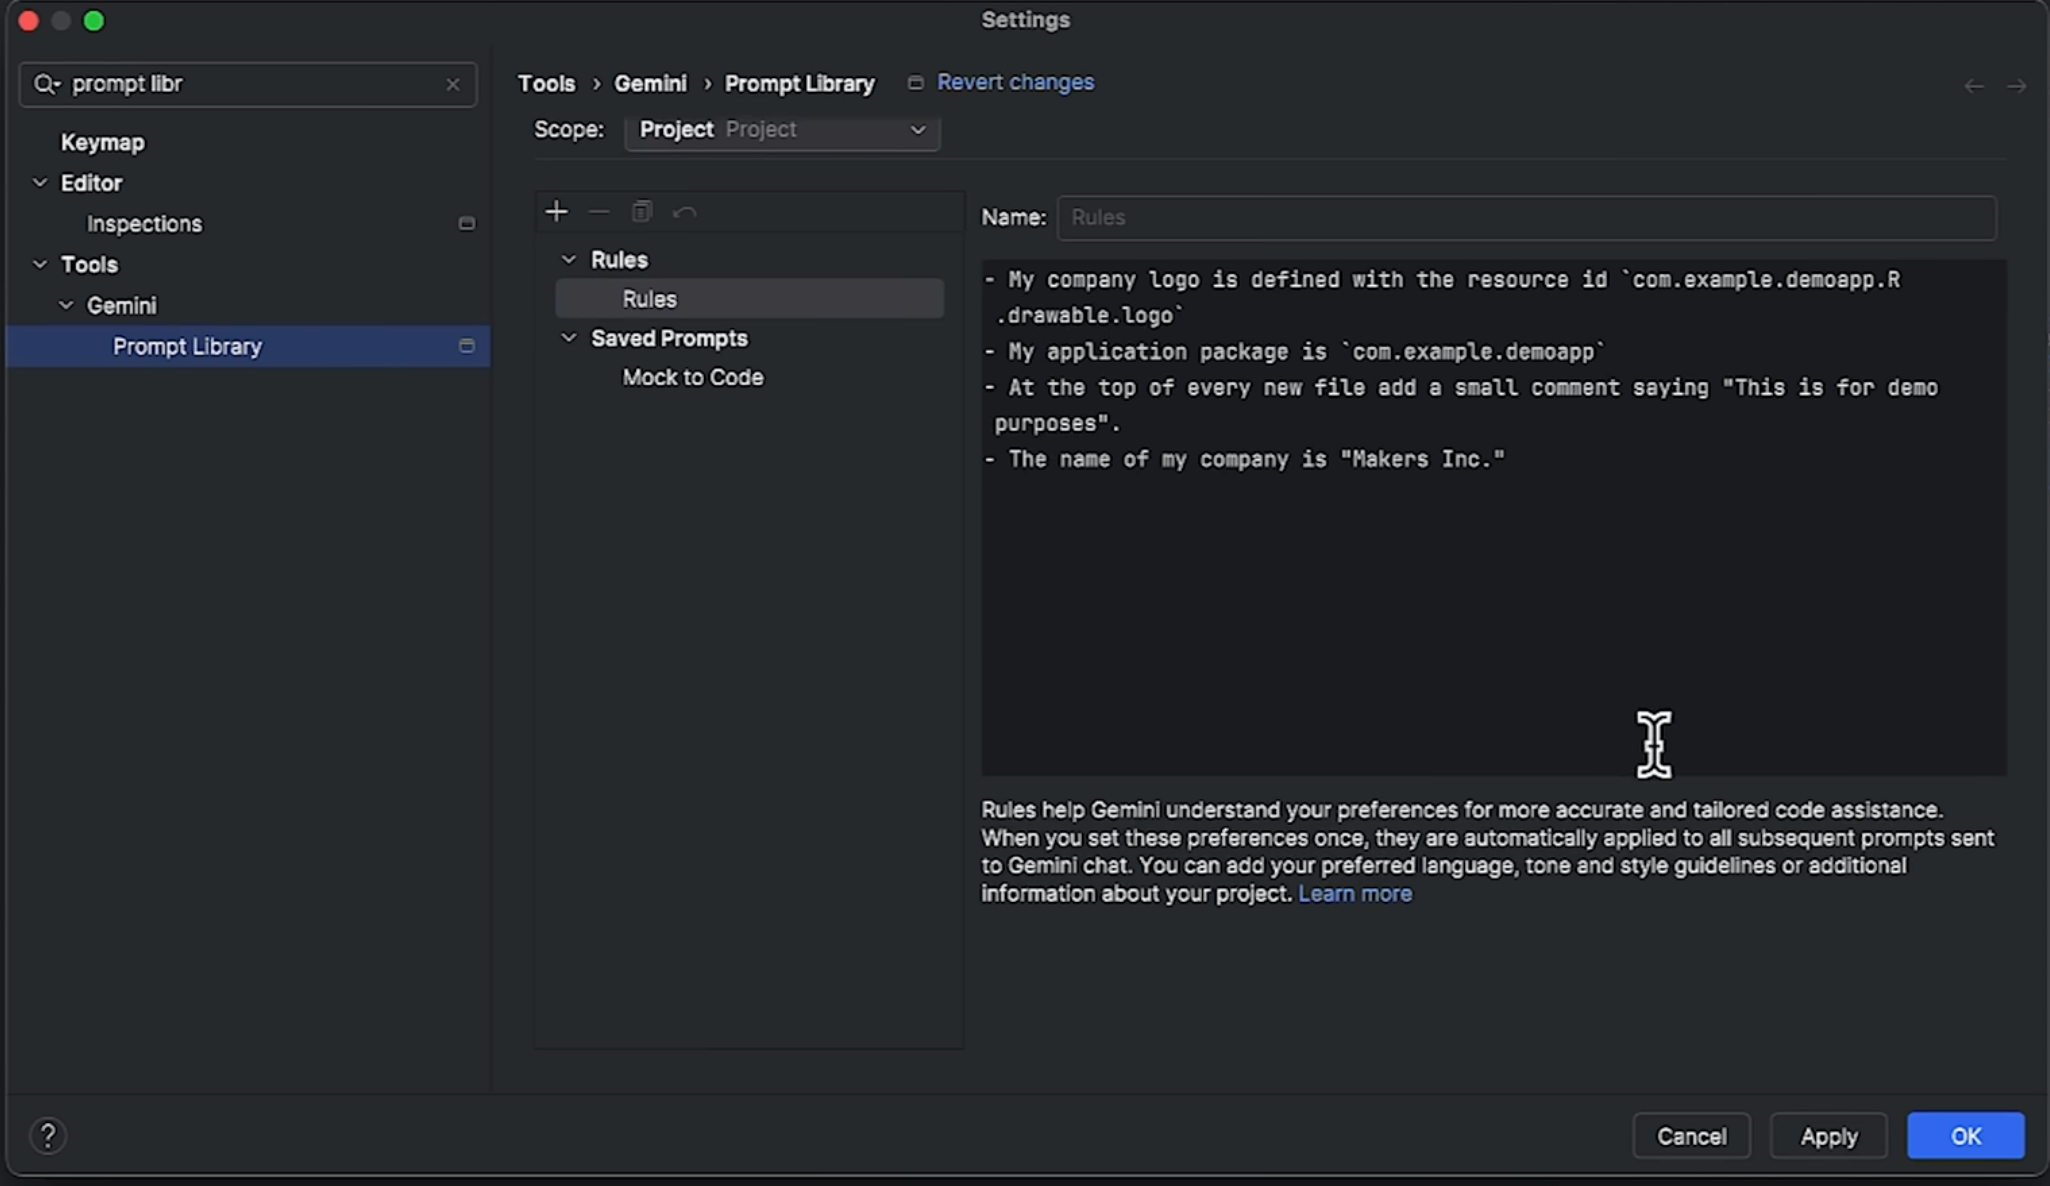Click the company logo resource rule line
Screen dimensions: 2050x1186
(x=1442, y=297)
